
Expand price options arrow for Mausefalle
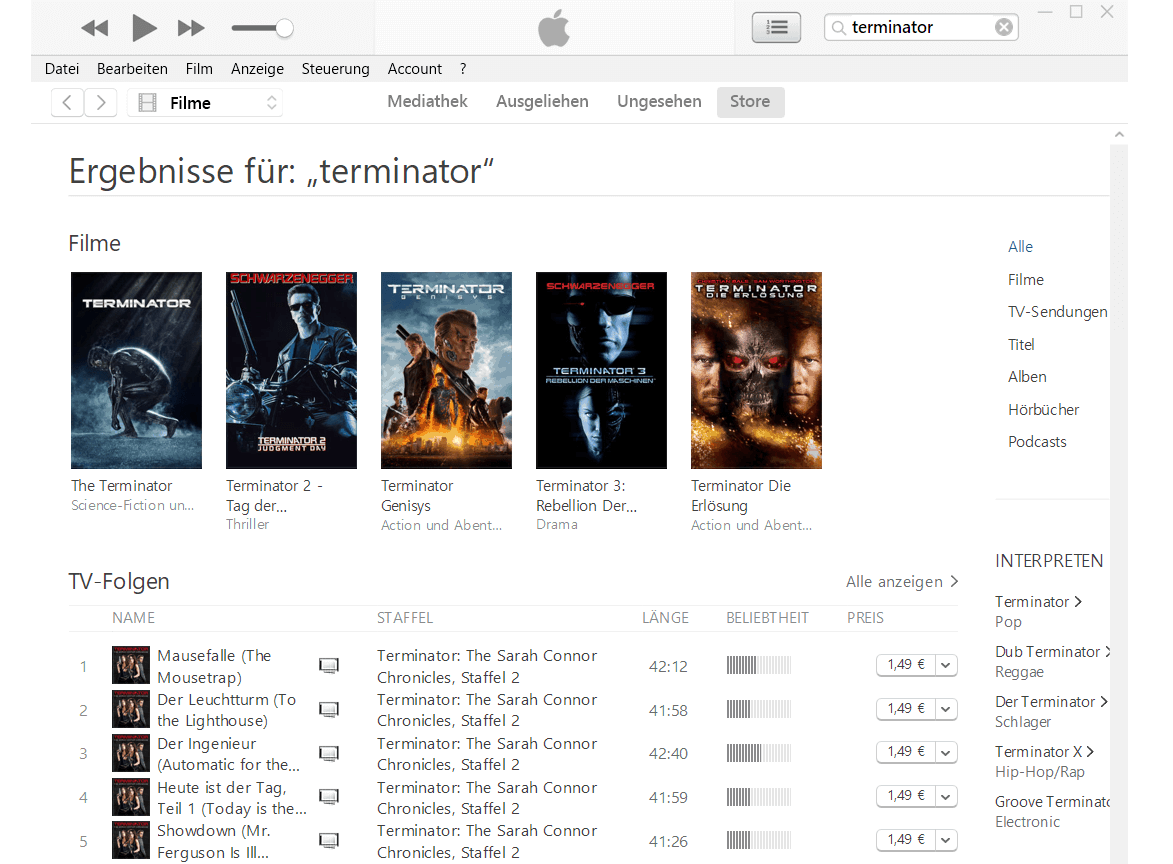pyautogui.click(x=946, y=665)
